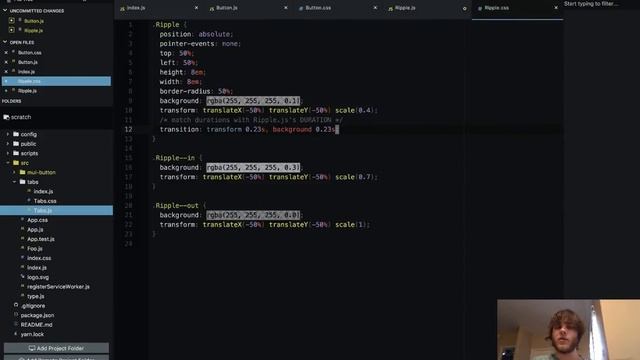The height and width of the screenshot is (360, 640).
Task: Close the Button.css tab
Action: pyautogui.click(x=375, y=8)
